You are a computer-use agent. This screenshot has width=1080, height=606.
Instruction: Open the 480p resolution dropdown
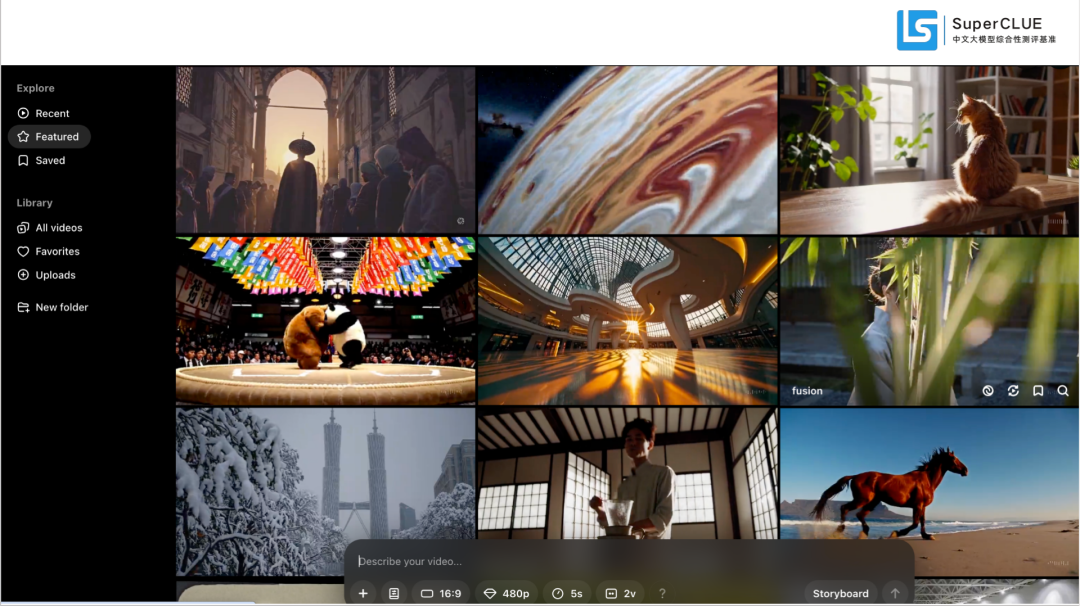pyautogui.click(x=506, y=593)
